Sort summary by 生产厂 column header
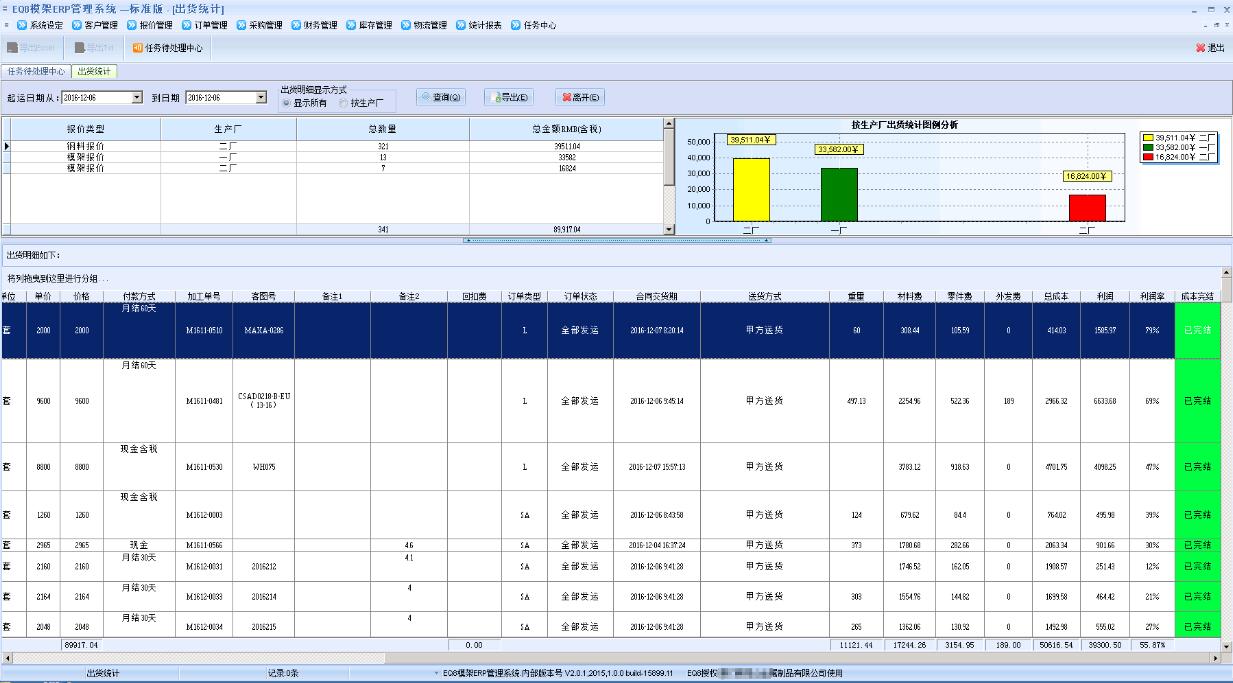 click(x=228, y=129)
